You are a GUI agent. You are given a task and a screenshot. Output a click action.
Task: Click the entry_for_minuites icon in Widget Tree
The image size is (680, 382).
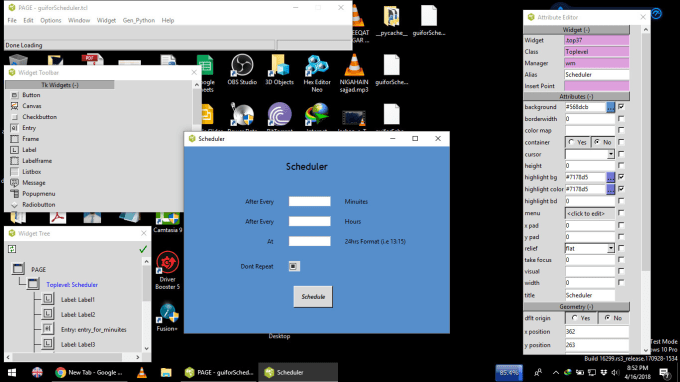click(x=48, y=329)
